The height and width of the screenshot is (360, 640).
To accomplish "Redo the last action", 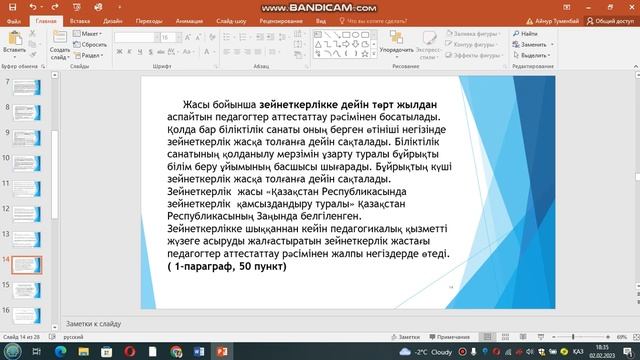I will [x=55, y=7].
